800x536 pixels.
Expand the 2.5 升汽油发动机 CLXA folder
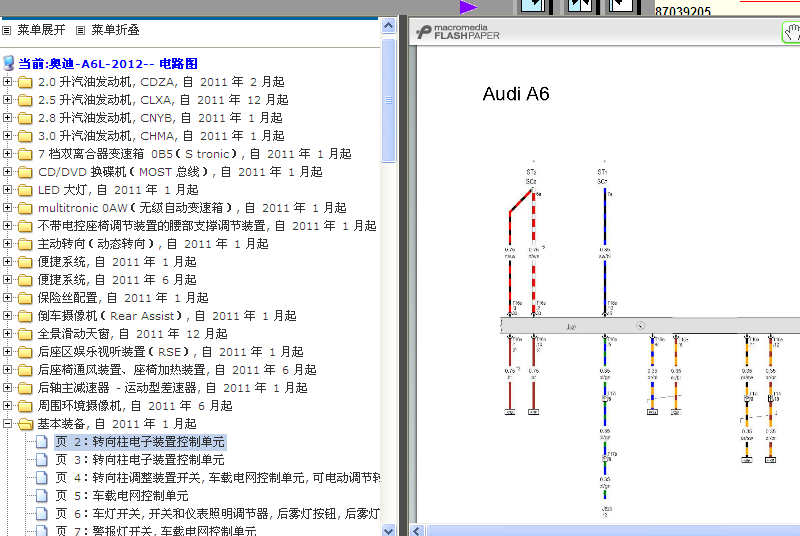coord(7,99)
